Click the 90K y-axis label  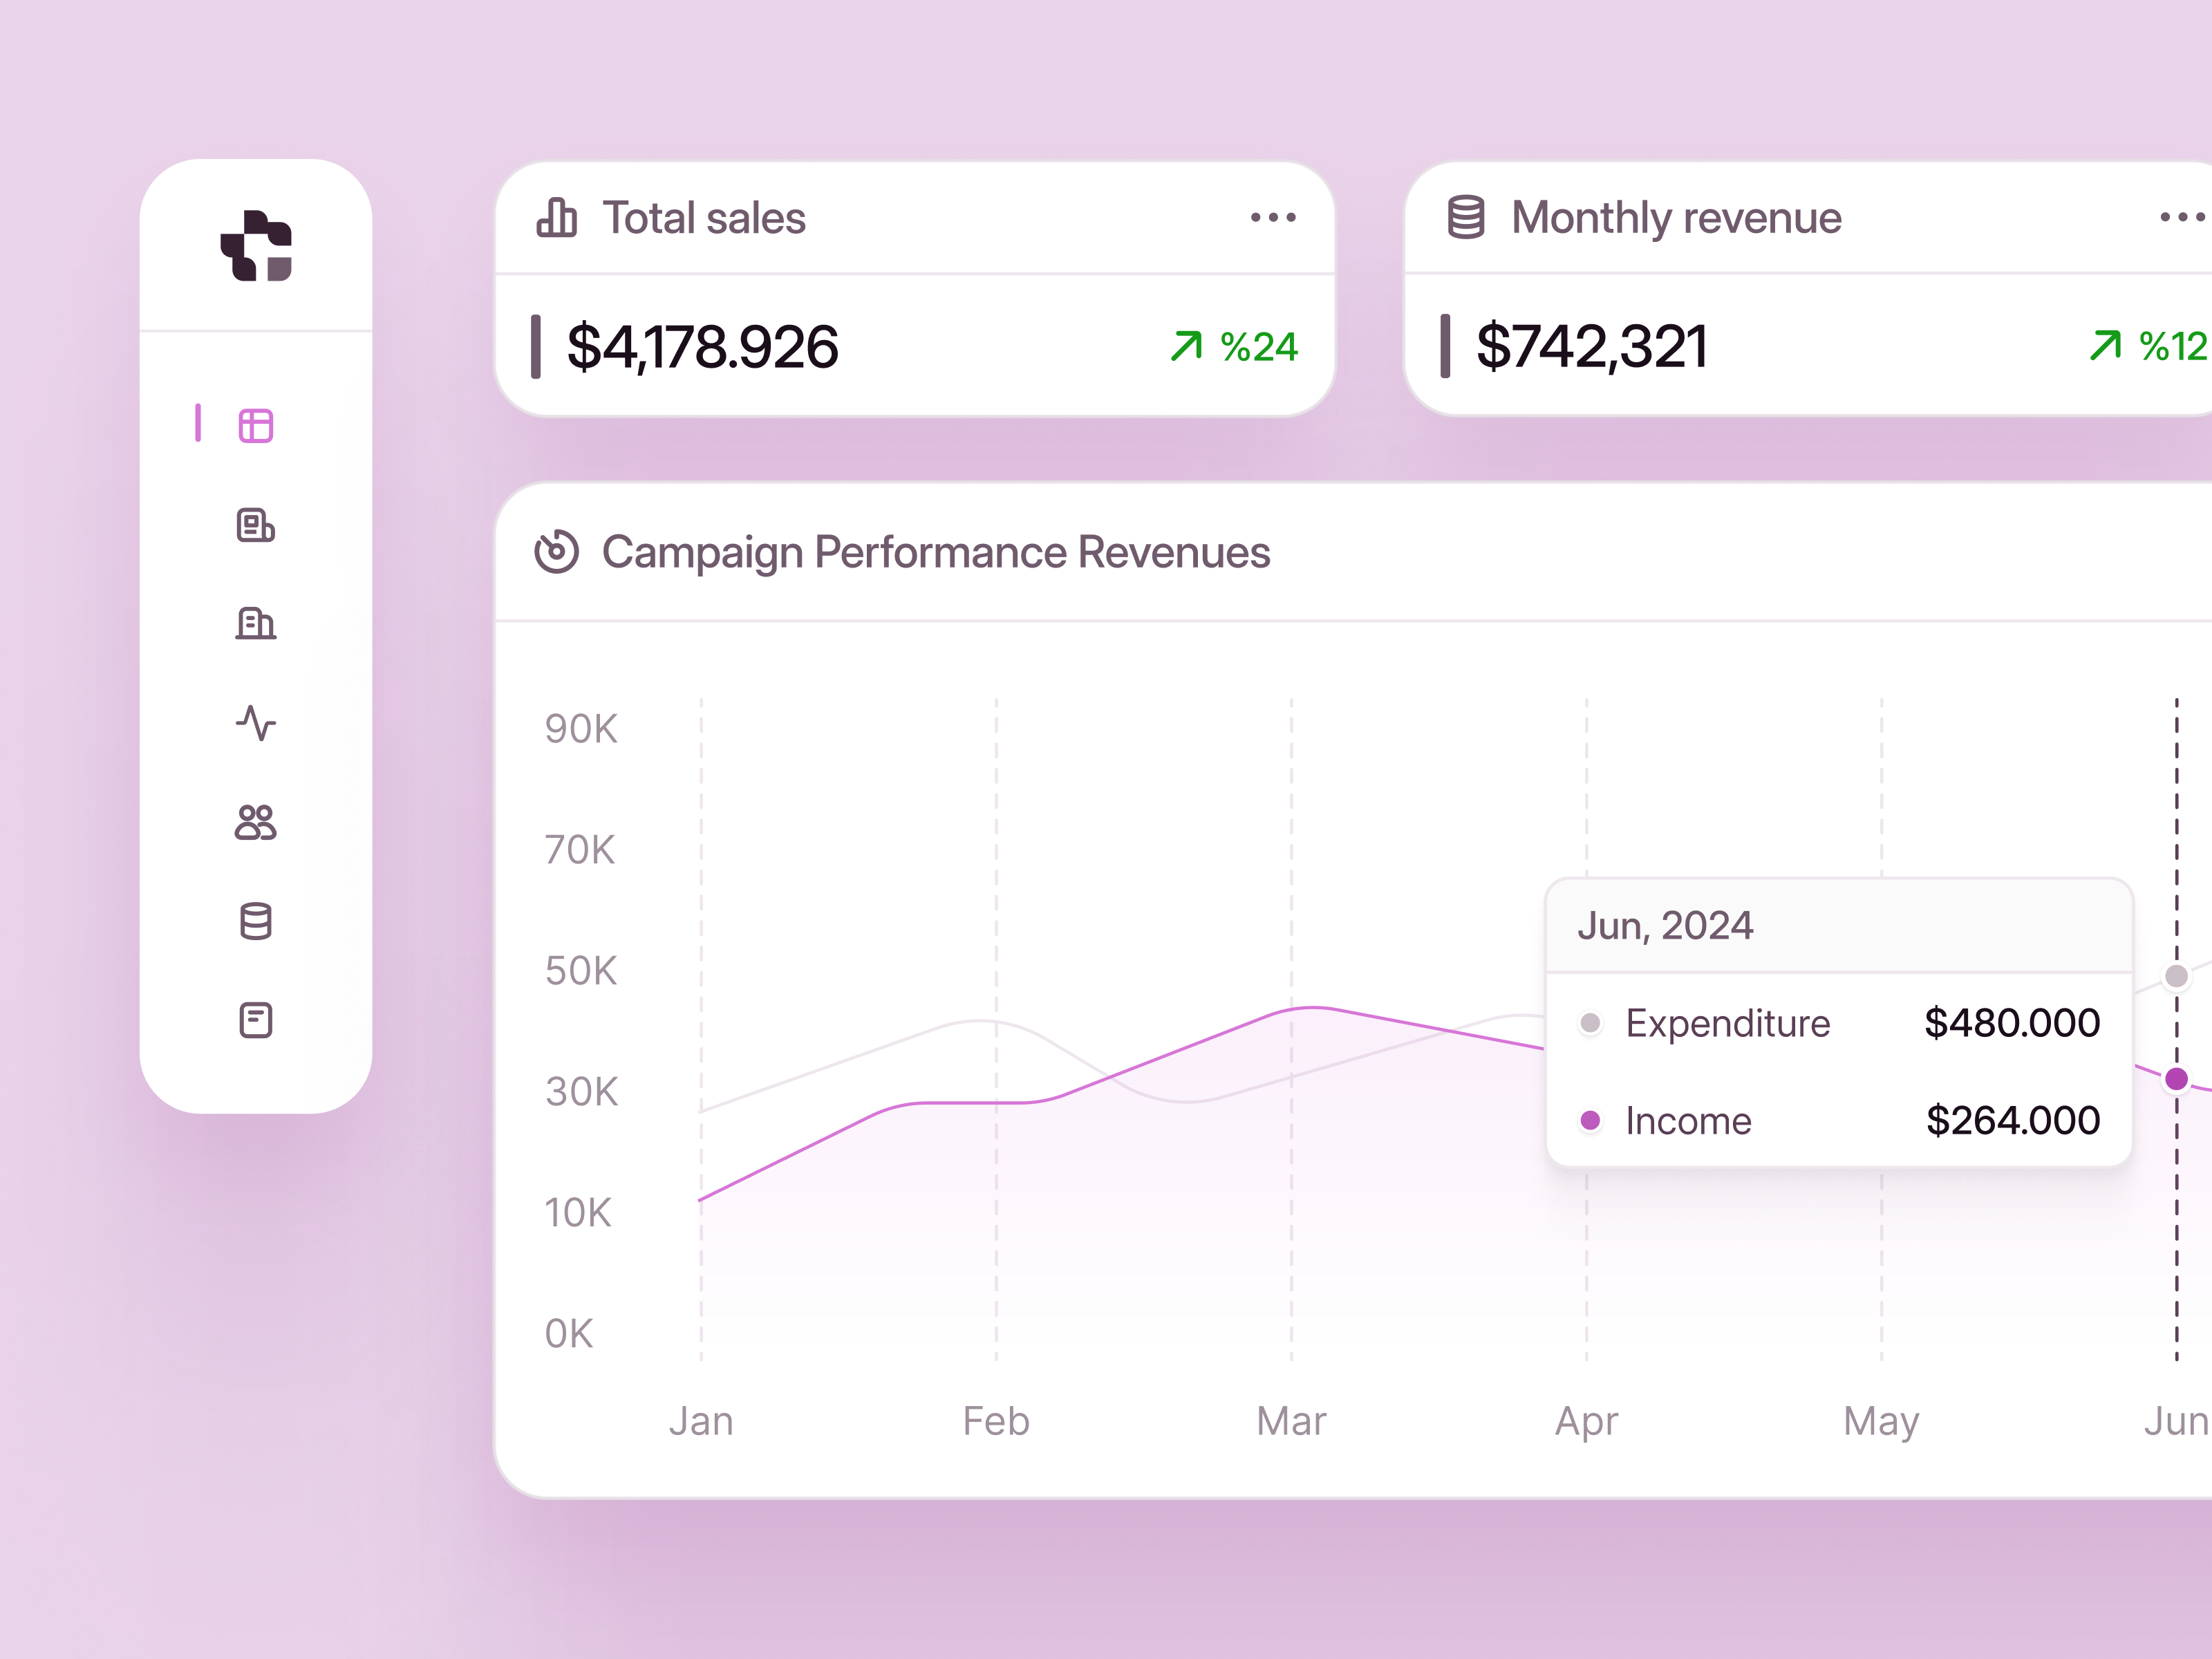tap(581, 729)
